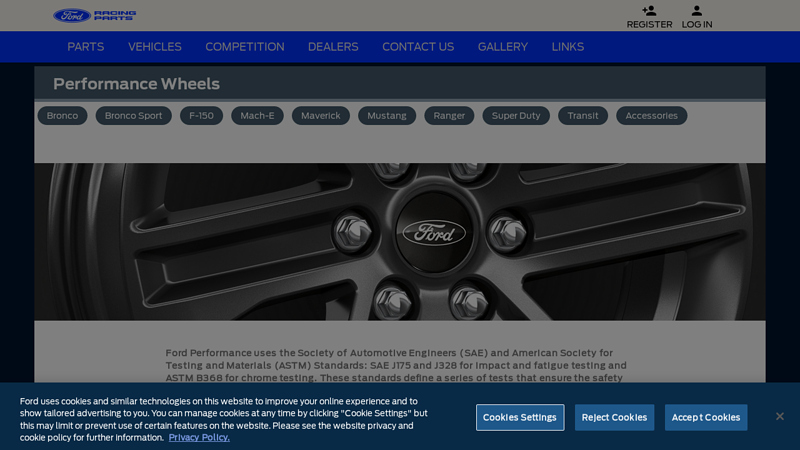Click the Ford Racing Parts logo
The width and height of the screenshot is (800, 450).
point(95,15)
